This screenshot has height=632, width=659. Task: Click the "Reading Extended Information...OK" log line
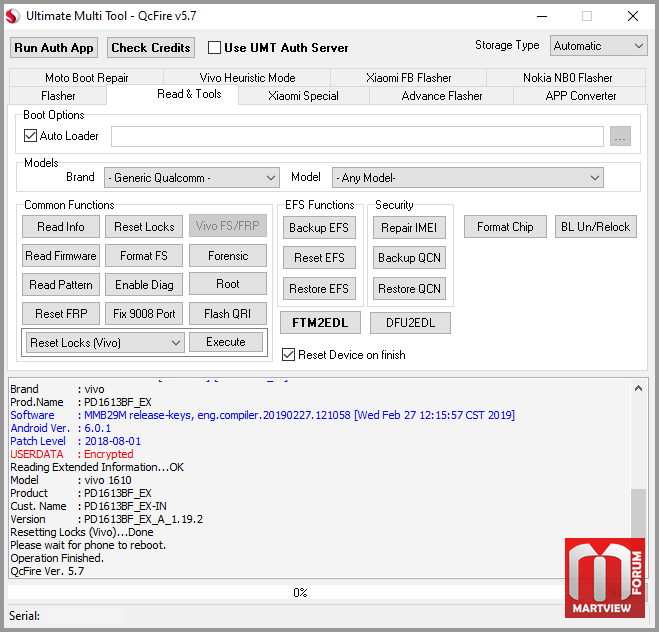pos(97,467)
